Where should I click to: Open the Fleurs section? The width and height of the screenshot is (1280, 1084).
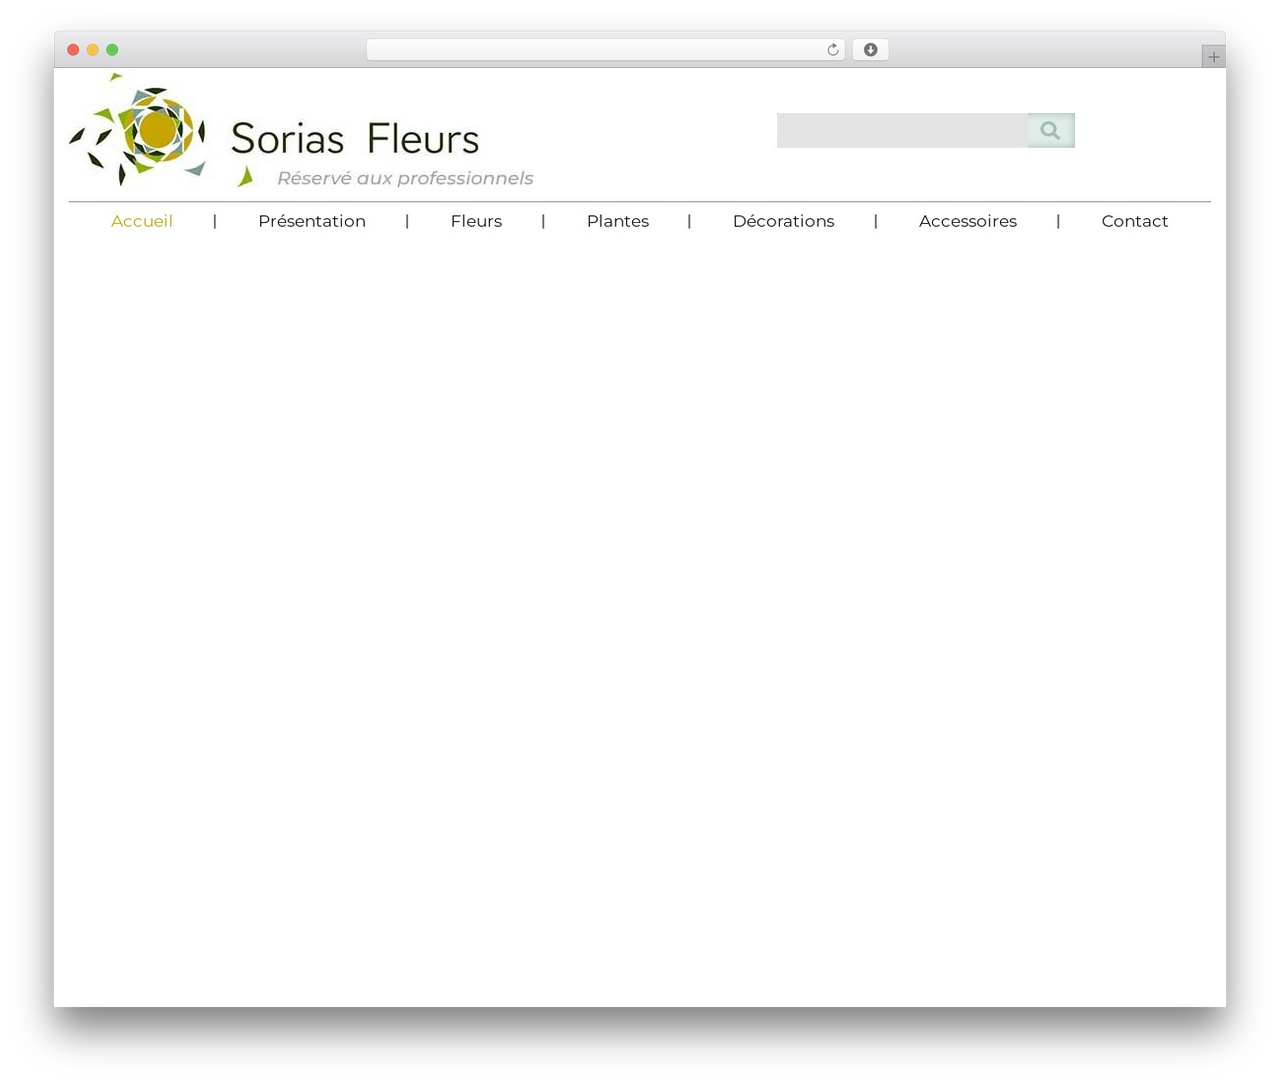[476, 221]
